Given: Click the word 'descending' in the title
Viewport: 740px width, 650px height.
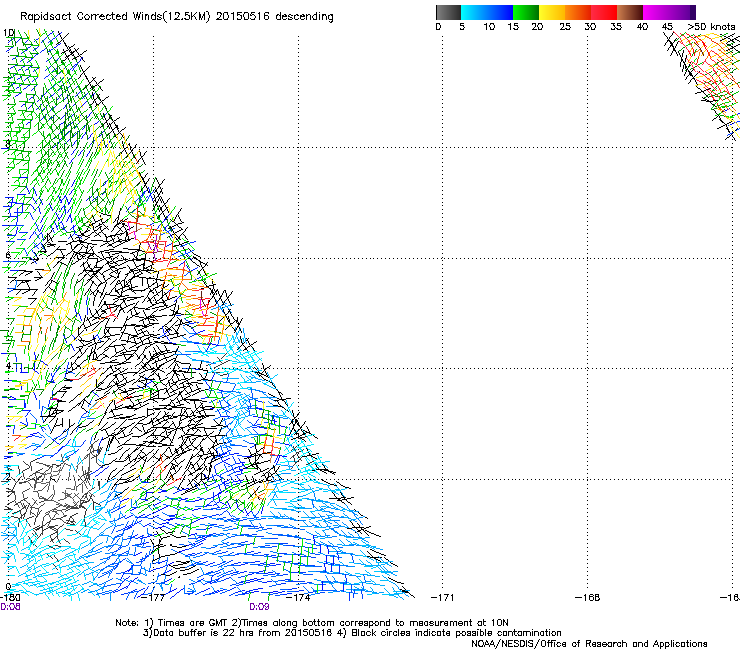Looking at the screenshot, I should click(x=304, y=17).
